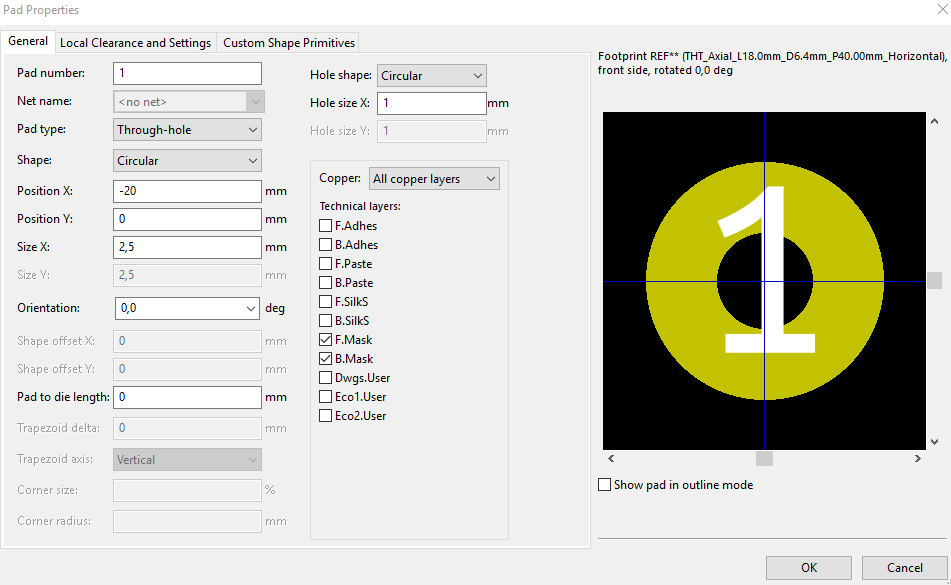The image size is (951, 585).
Task: Toggle Show pad in outline mode
Action: pyautogui.click(x=605, y=484)
